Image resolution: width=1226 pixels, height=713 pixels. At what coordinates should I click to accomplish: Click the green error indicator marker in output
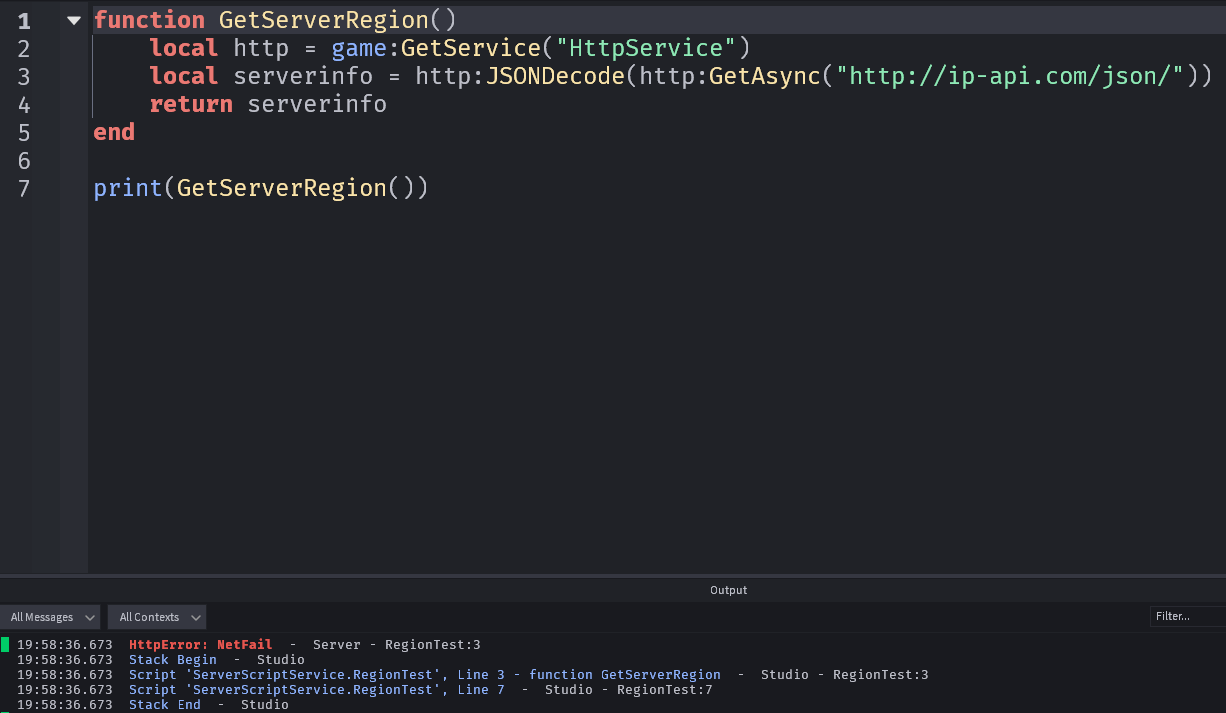click(x=5, y=645)
